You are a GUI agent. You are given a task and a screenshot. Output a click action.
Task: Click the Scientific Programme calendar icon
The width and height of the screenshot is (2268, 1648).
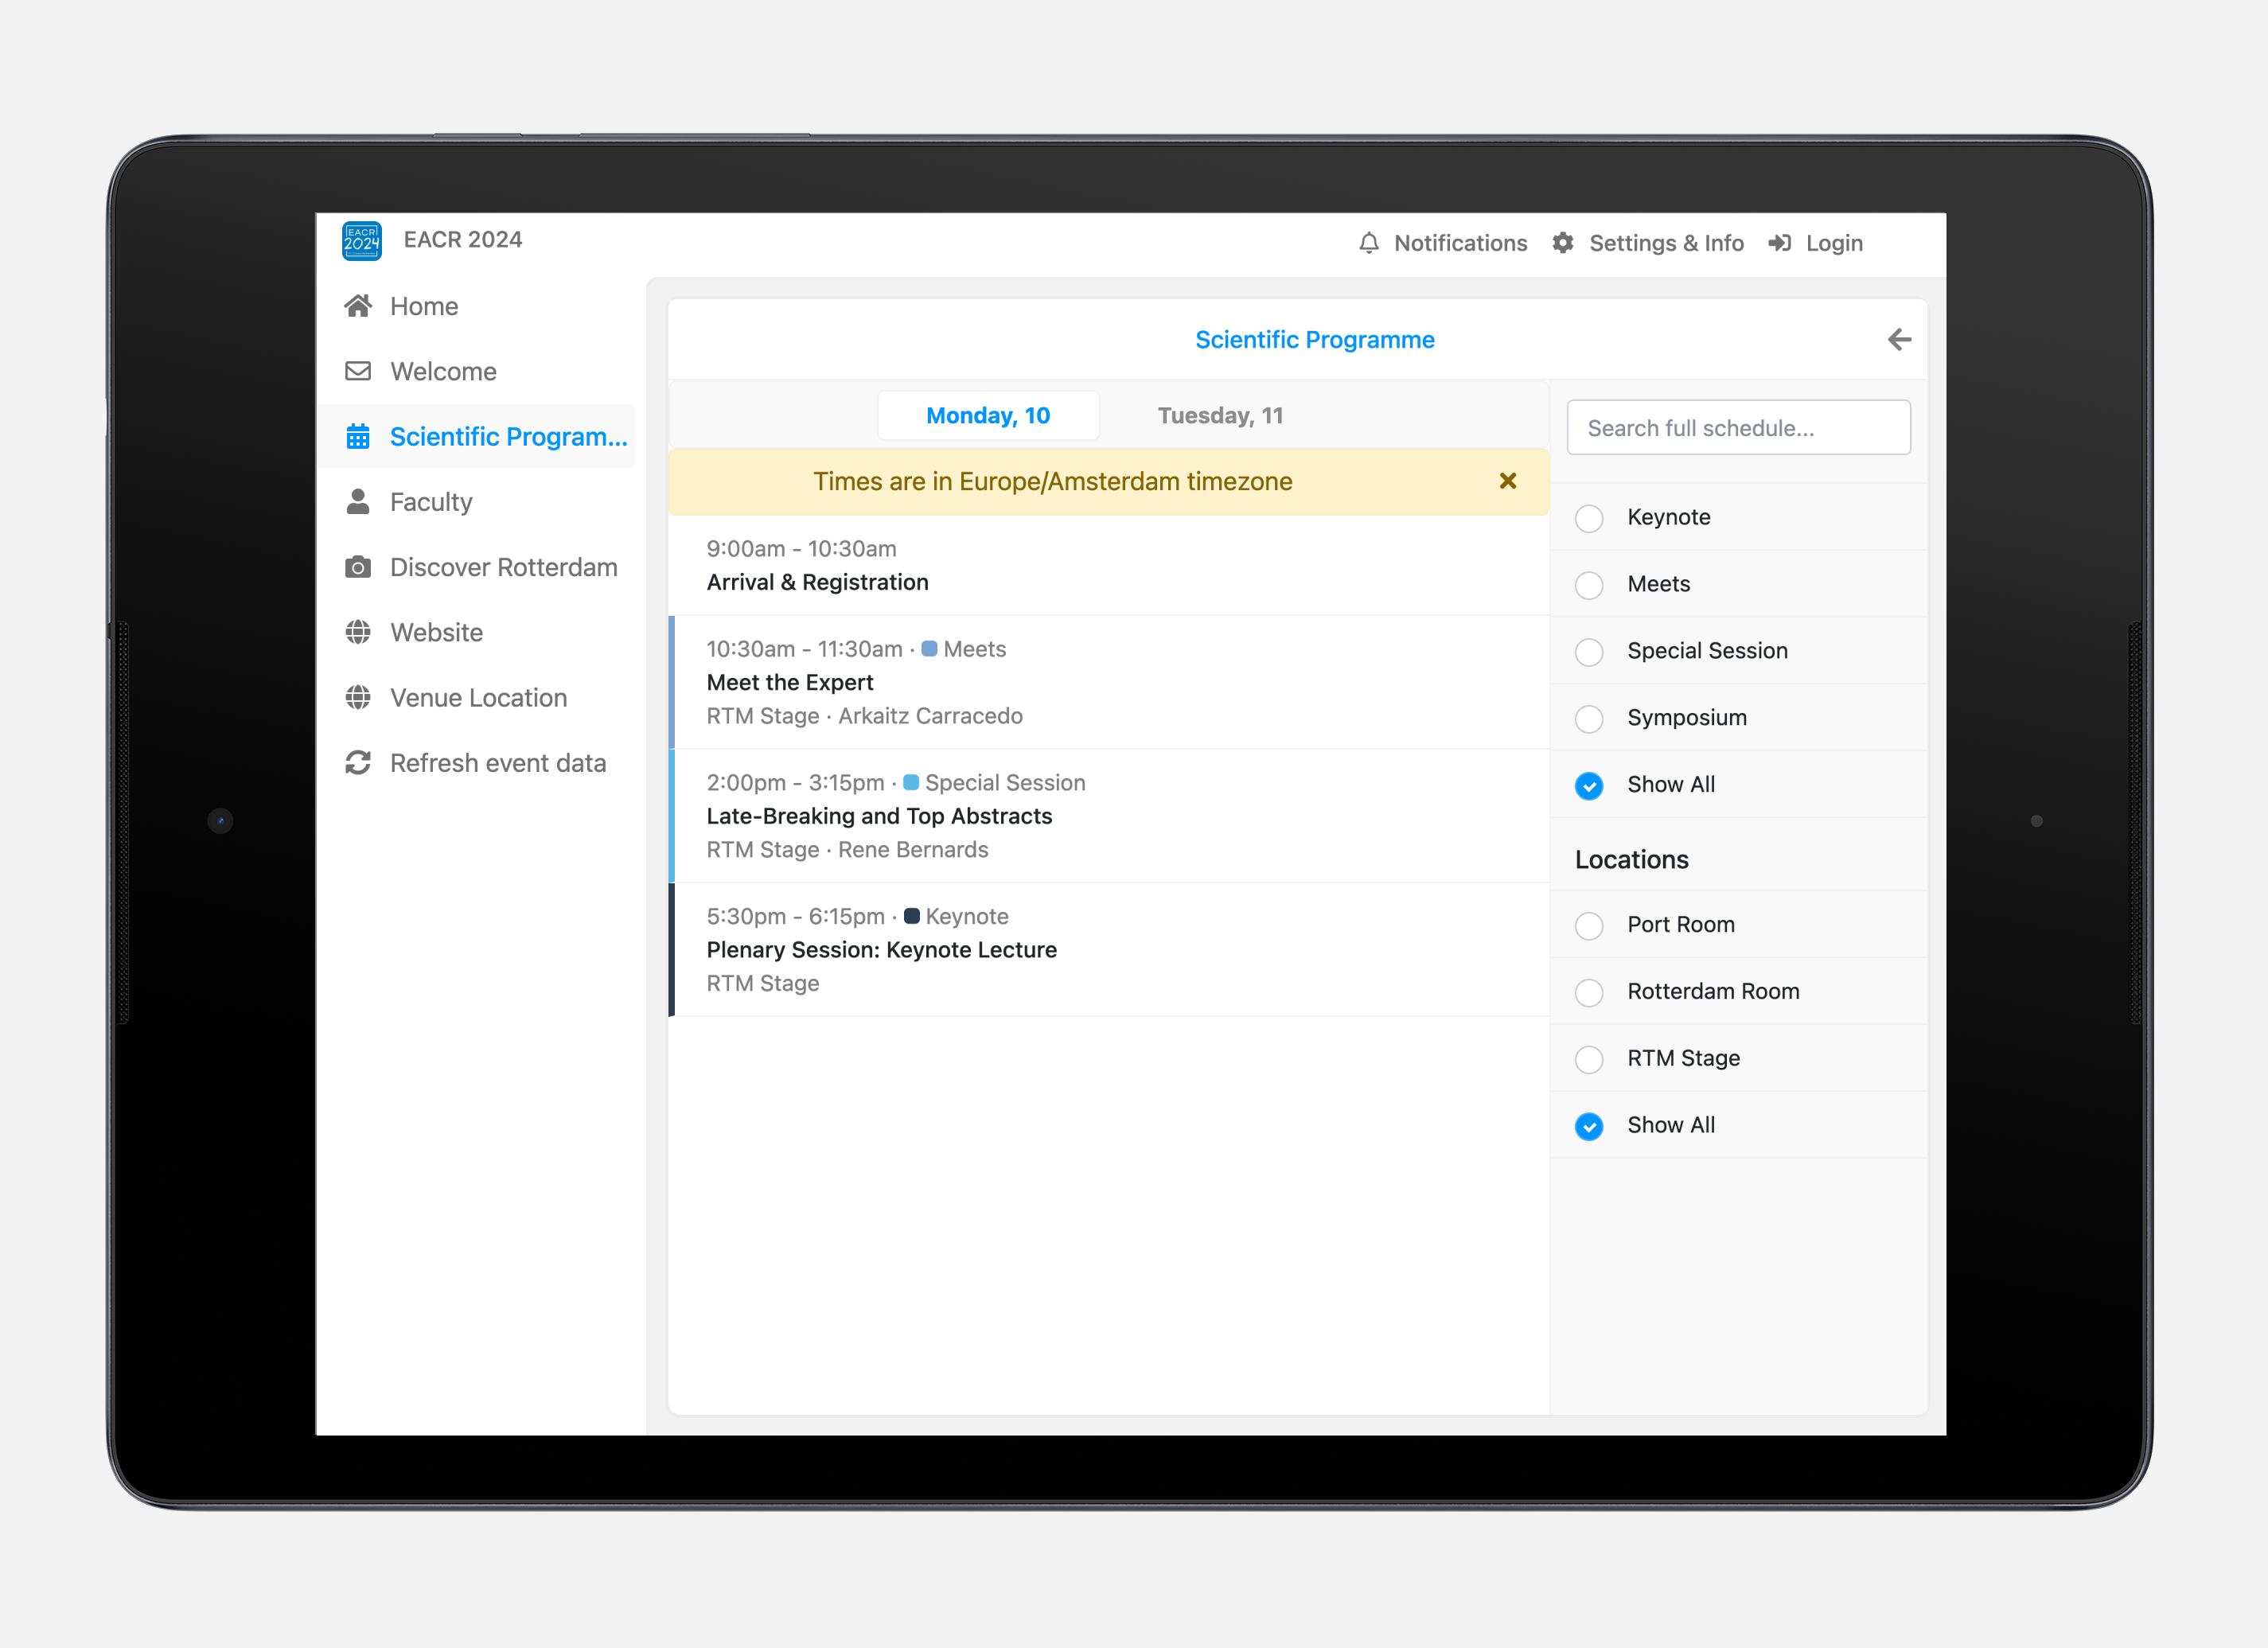coord(358,437)
